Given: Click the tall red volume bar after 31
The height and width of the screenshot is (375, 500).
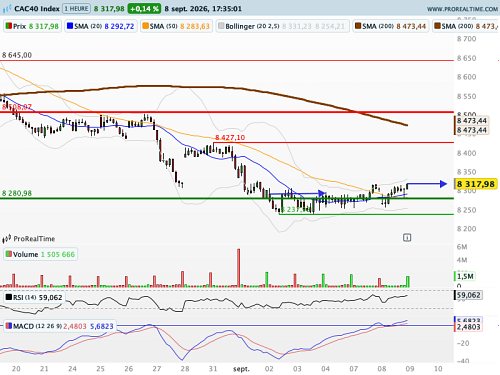Looking at the screenshot, I should coord(239,267).
